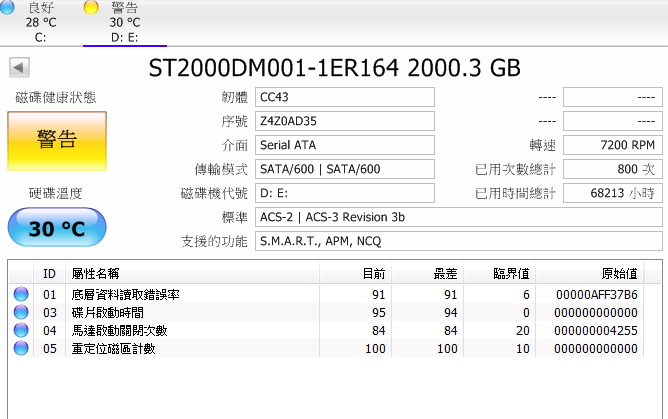The width and height of the screenshot is (668, 419).
Task: Click the 轉速 field showing 7200 RPM
Action: pyautogui.click(x=613, y=145)
